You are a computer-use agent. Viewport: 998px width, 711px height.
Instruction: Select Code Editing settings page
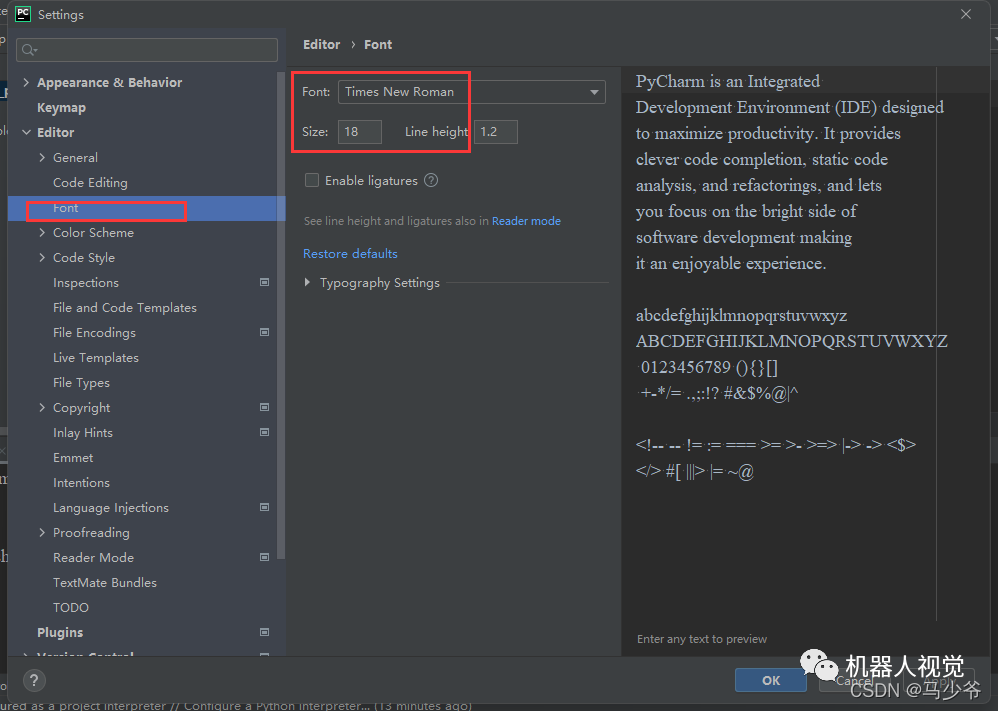(x=90, y=183)
